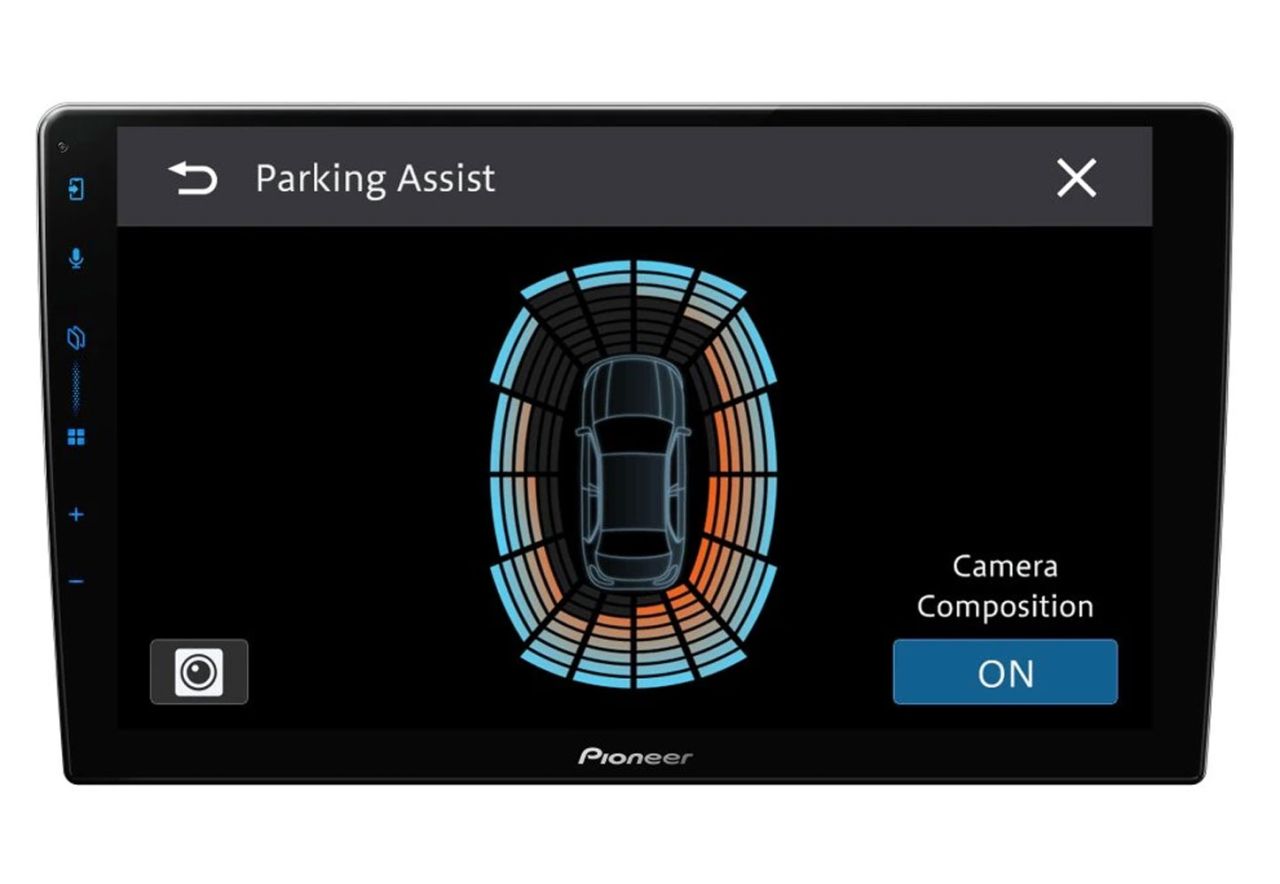
Task: Tap the Camera Composition label text
Action: pos(1004,586)
